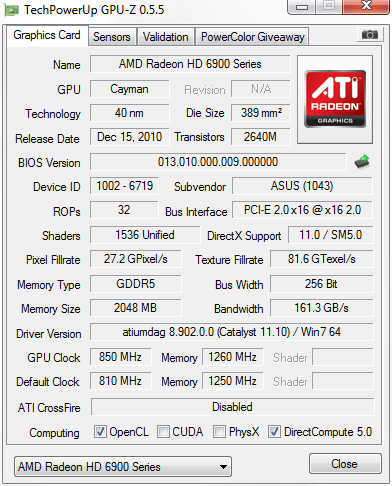Select the PowerColor Giveaway tab

coord(253,37)
